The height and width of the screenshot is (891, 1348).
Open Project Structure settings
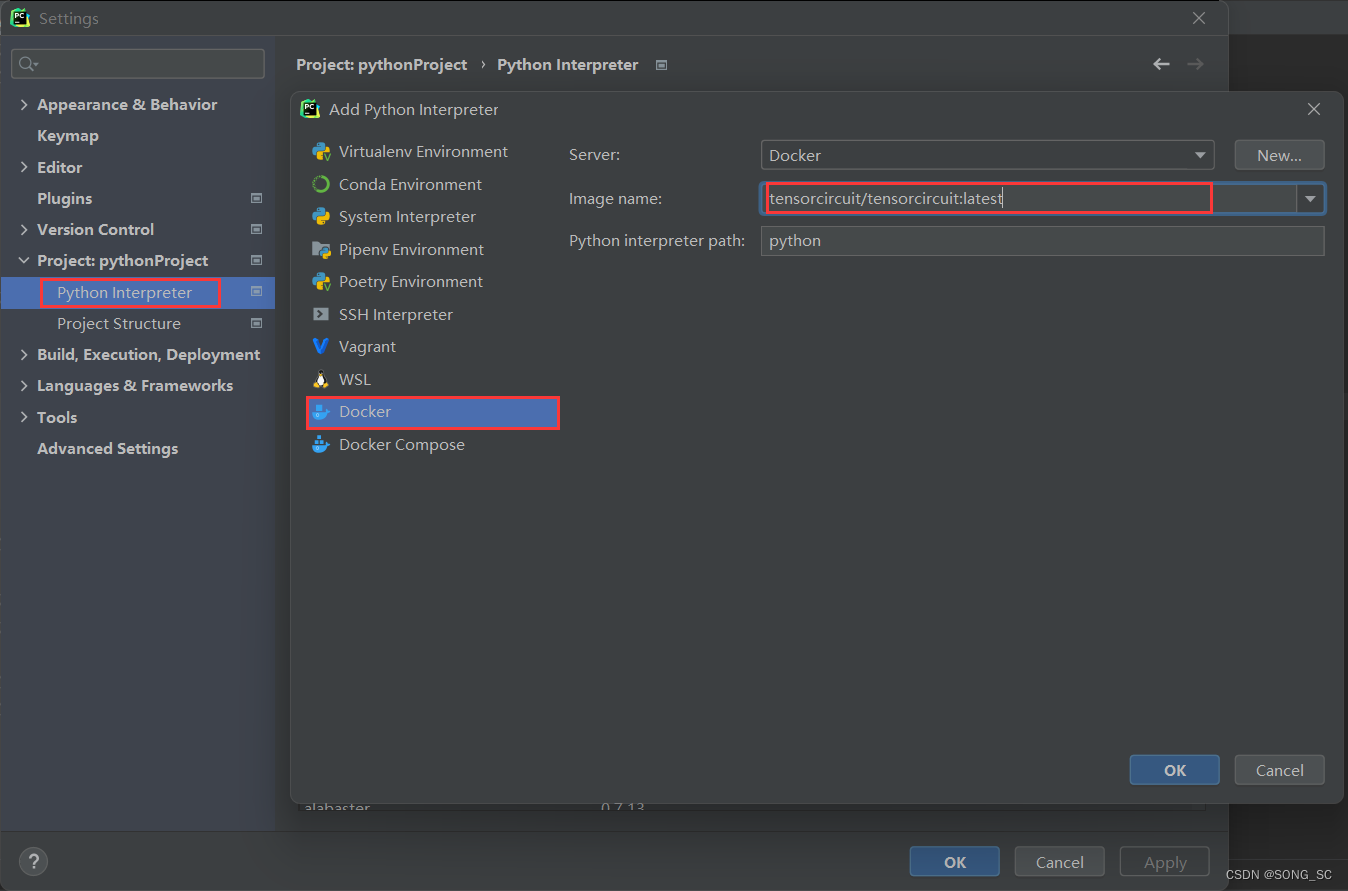119,323
